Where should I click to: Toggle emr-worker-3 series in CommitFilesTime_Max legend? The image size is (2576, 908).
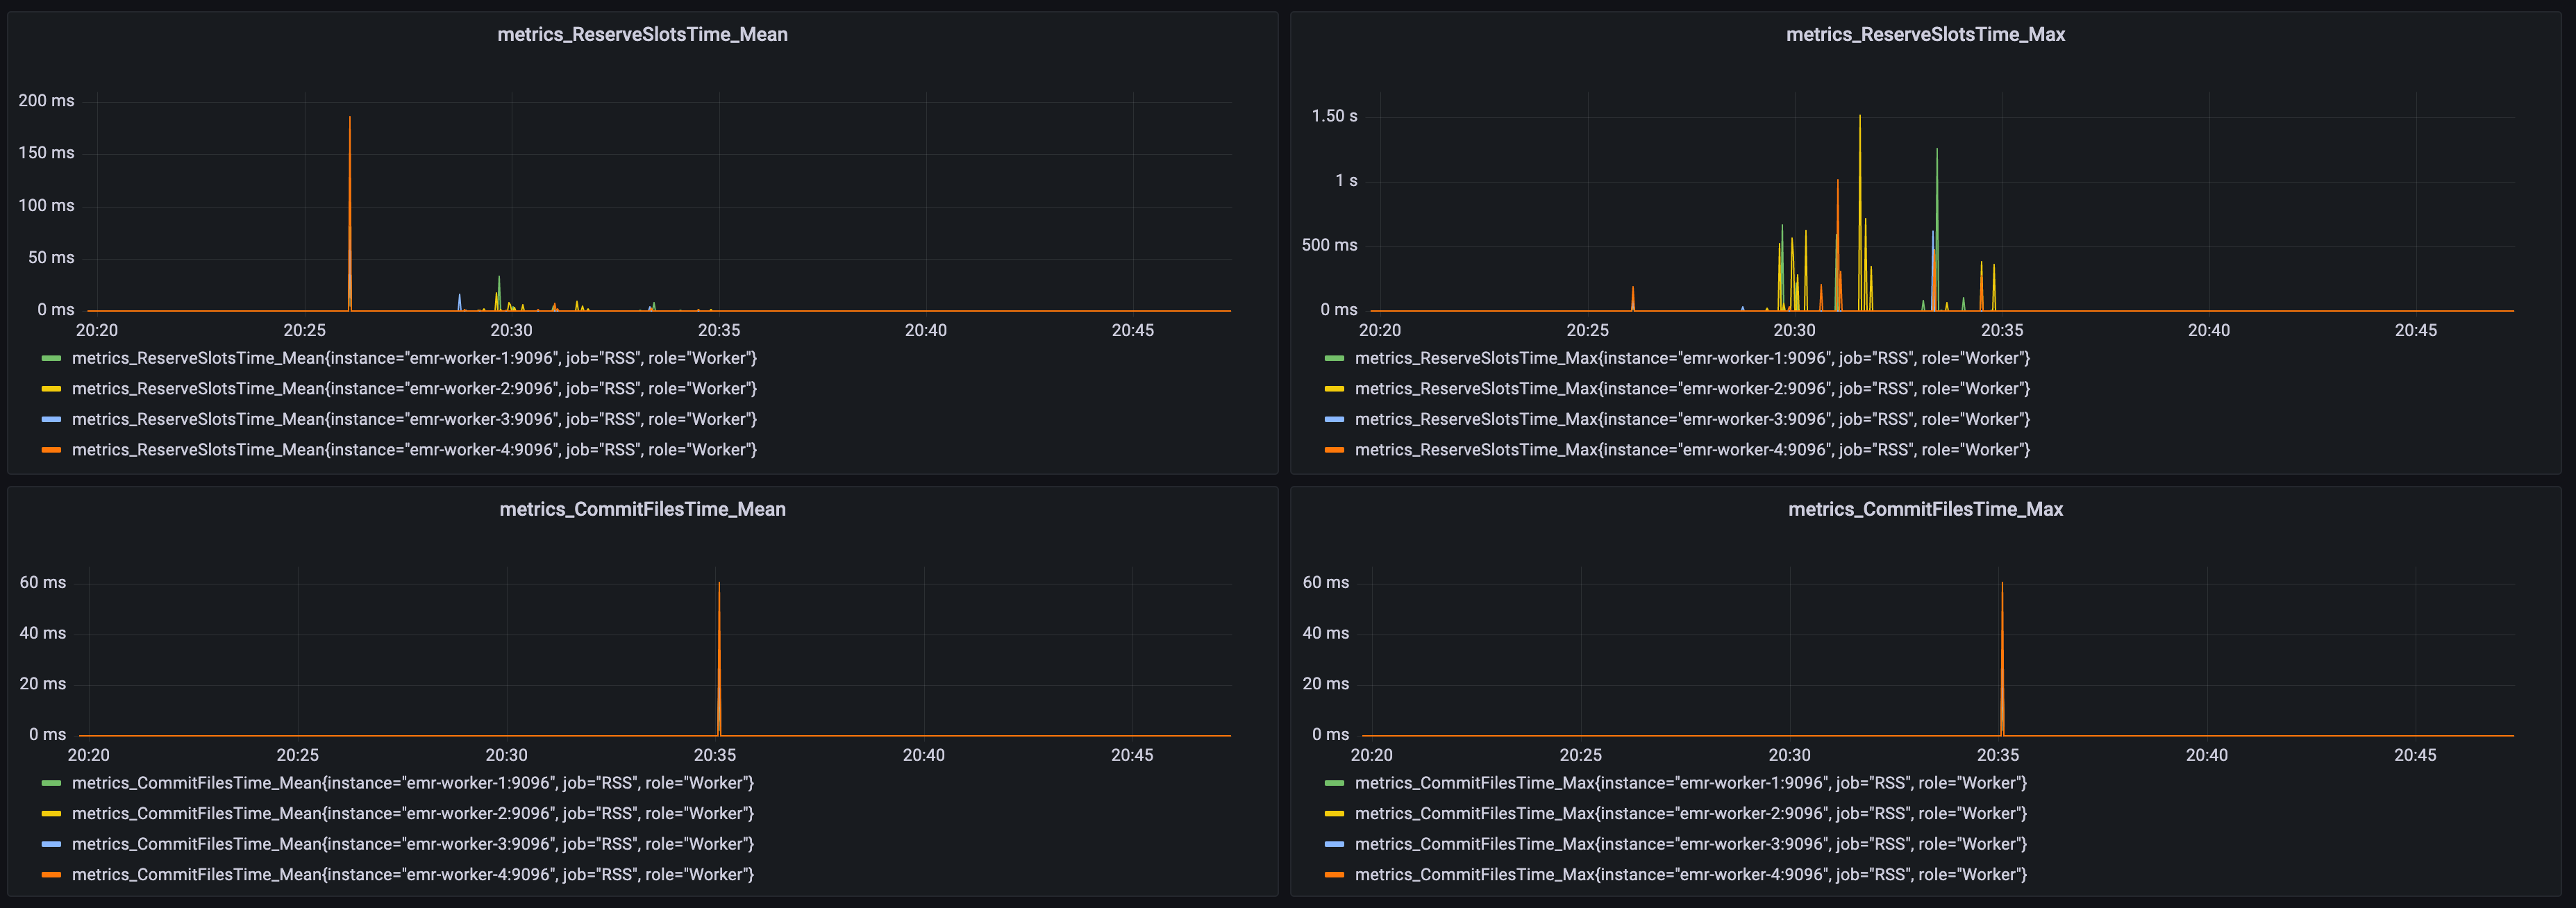(x=1691, y=844)
